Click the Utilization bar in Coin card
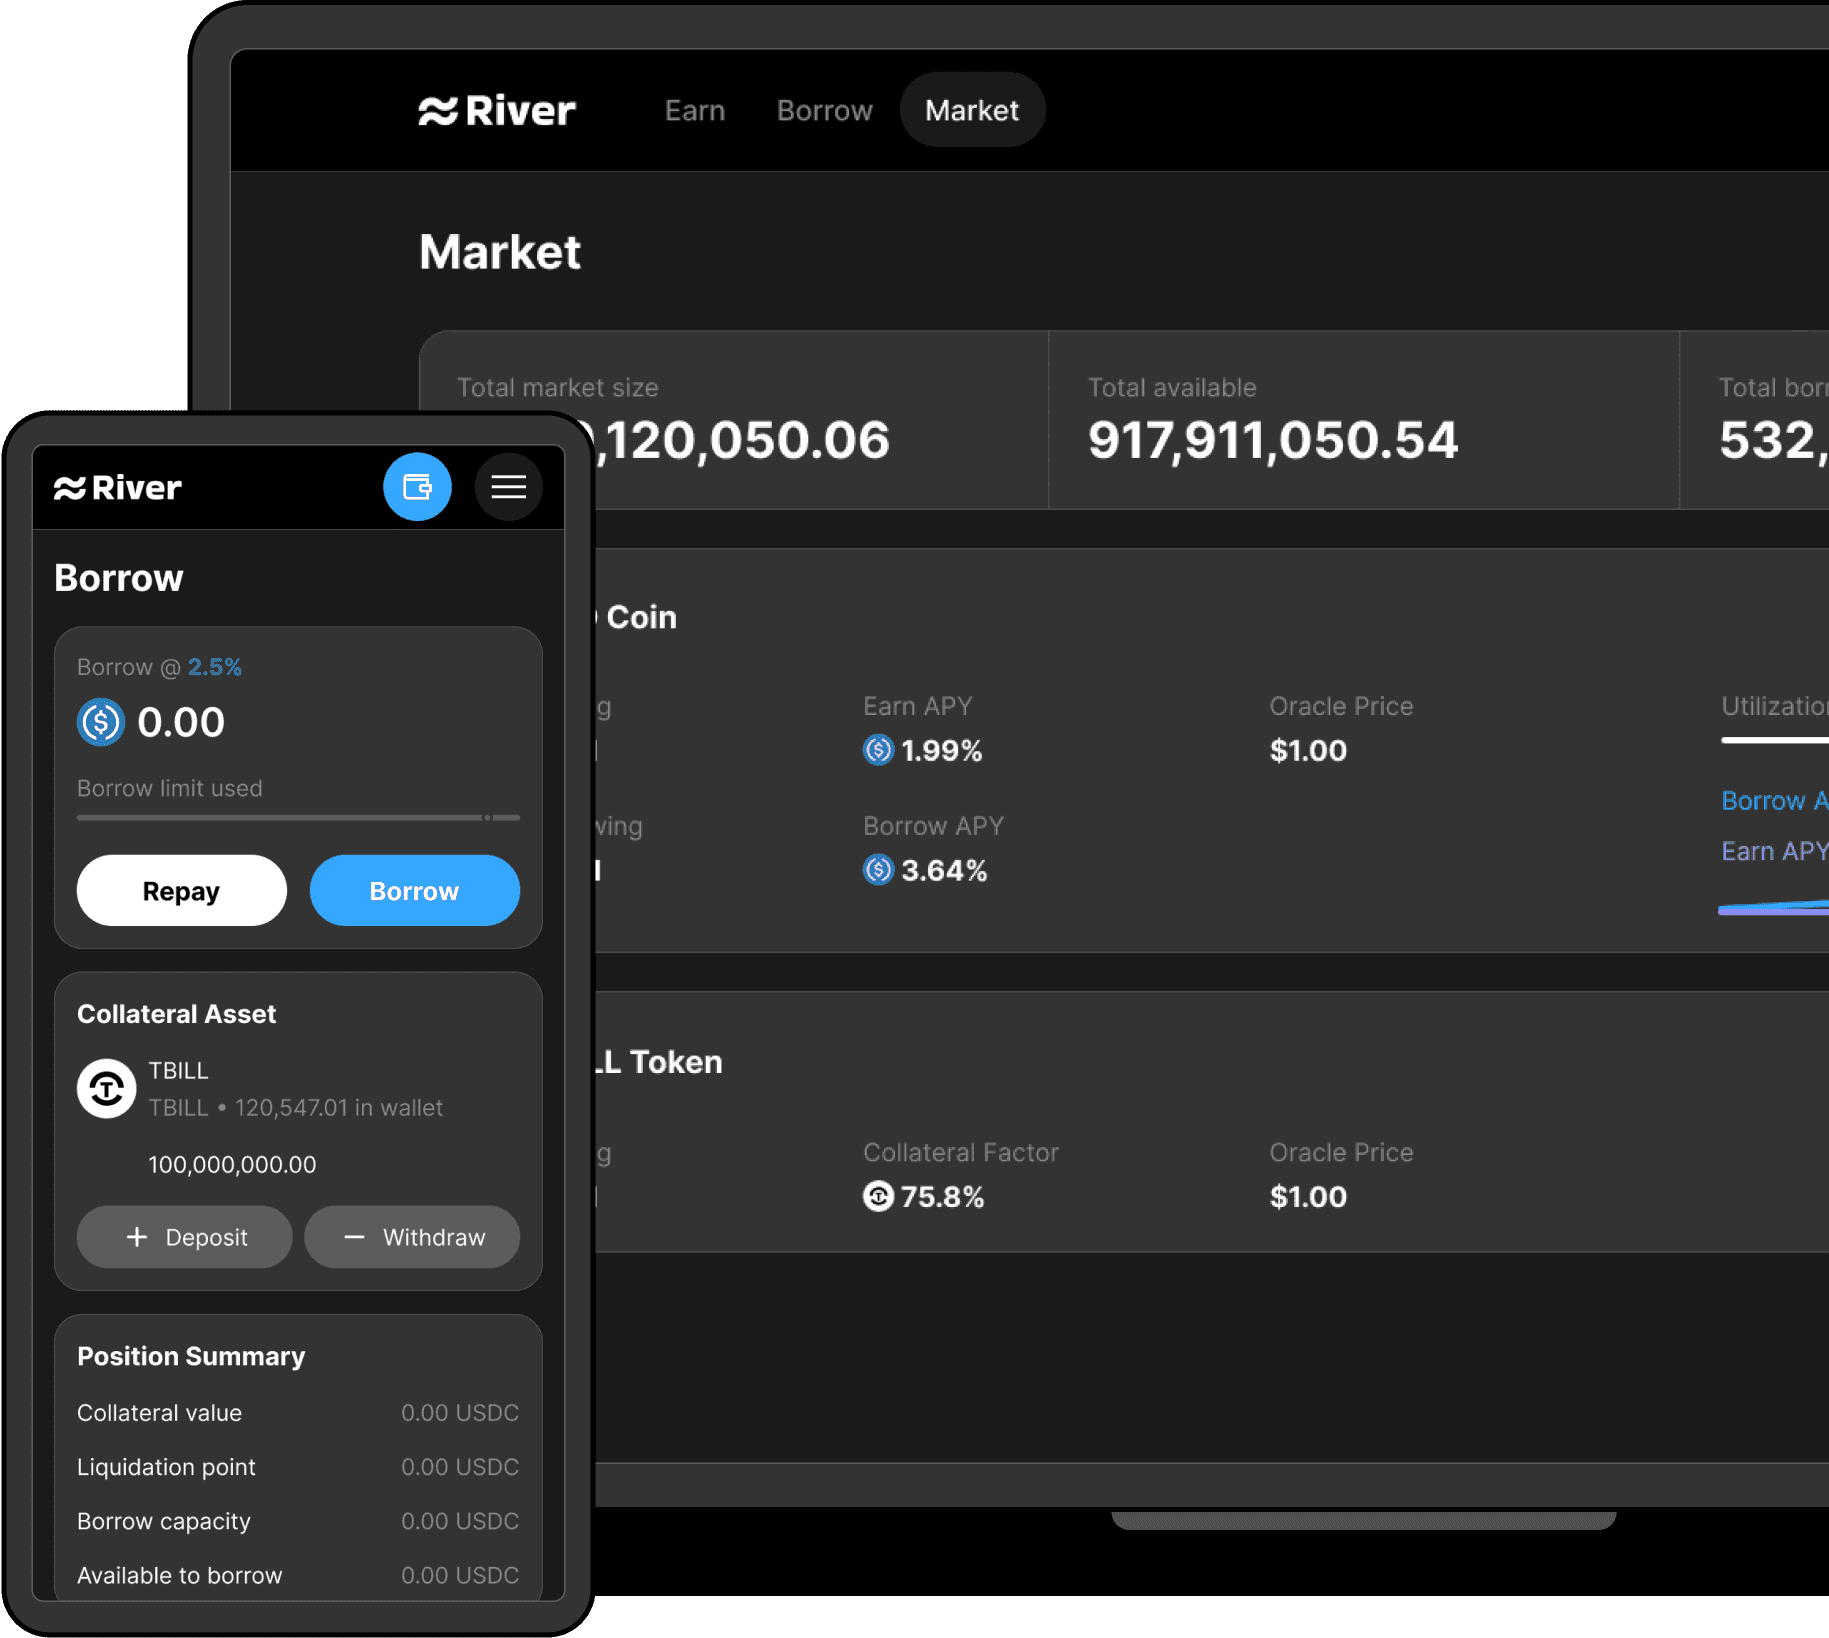Viewport: 1829px width, 1638px height. coord(1774,741)
